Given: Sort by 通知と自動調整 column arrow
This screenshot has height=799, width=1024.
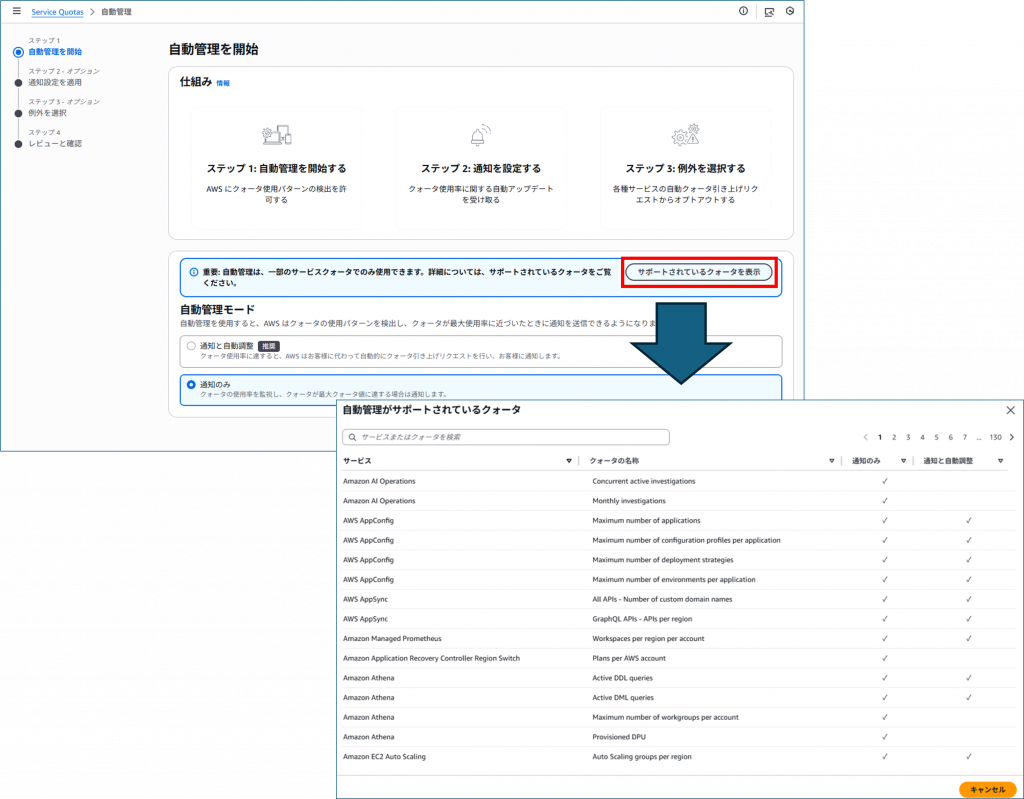Looking at the screenshot, I should 1000,461.
